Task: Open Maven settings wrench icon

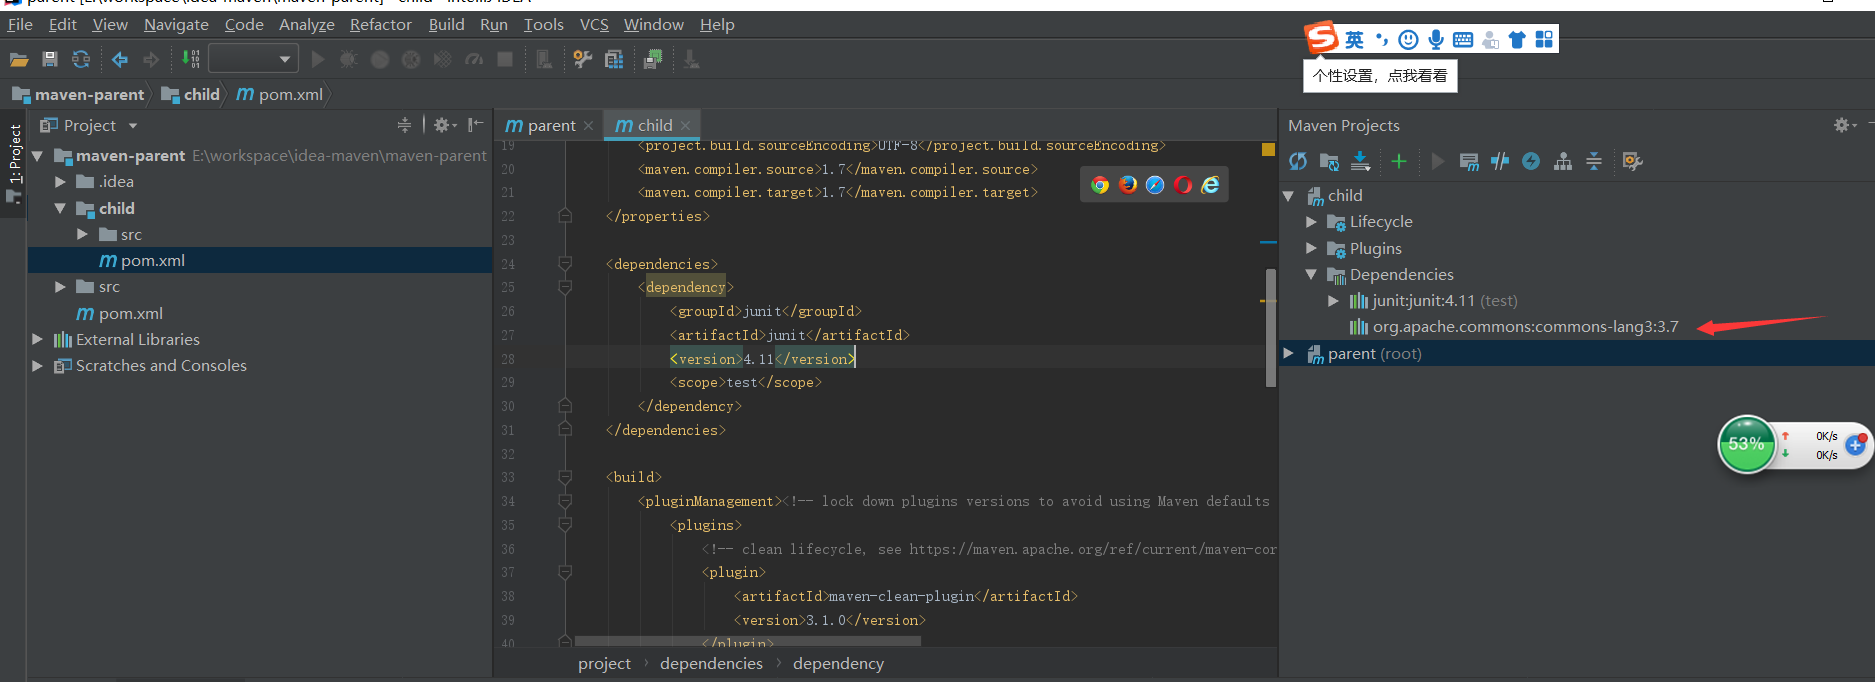Action: click(x=1632, y=161)
